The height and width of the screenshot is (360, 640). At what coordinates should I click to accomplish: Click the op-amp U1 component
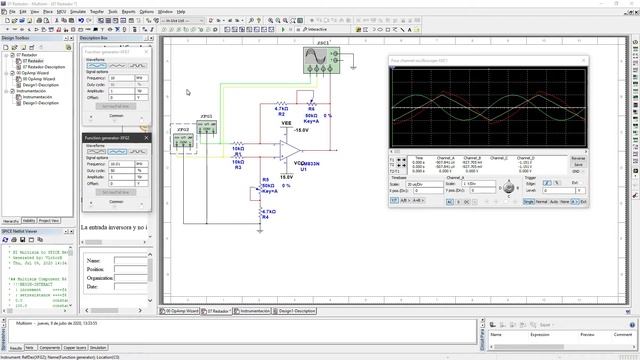tap(289, 150)
